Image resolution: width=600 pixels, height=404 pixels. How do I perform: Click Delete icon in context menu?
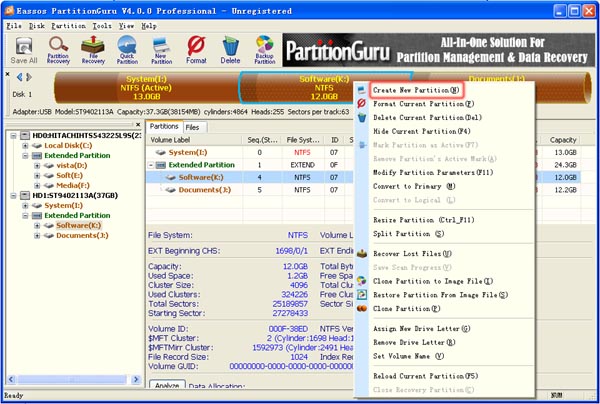pyautogui.click(x=362, y=117)
